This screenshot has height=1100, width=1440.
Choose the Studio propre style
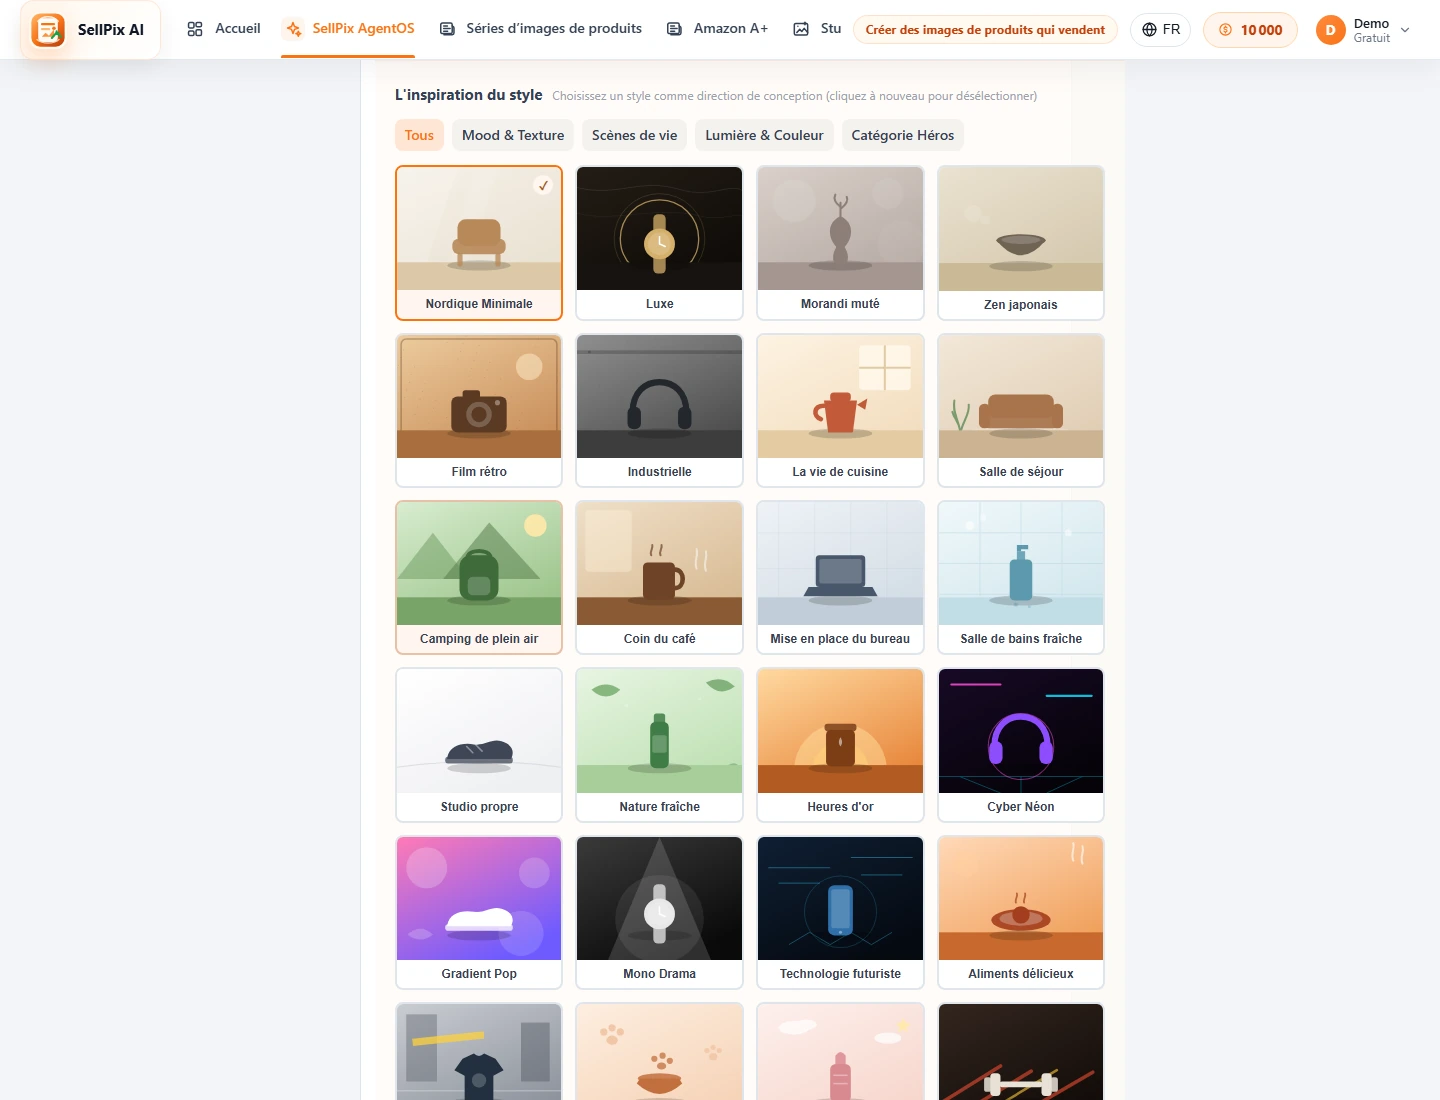[x=479, y=745]
